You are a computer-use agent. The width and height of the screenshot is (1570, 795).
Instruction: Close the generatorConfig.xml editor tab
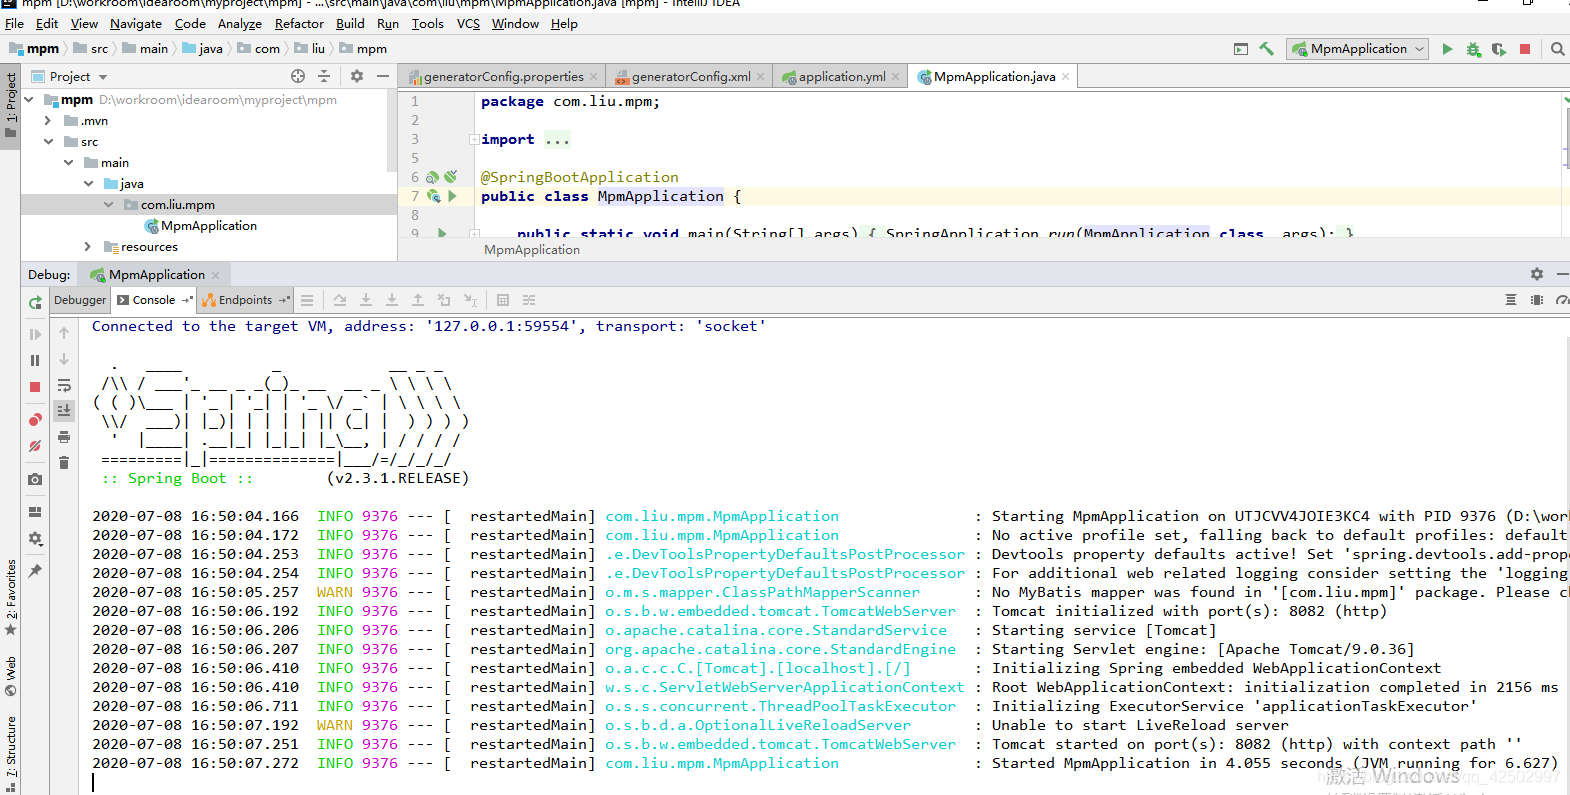760,77
